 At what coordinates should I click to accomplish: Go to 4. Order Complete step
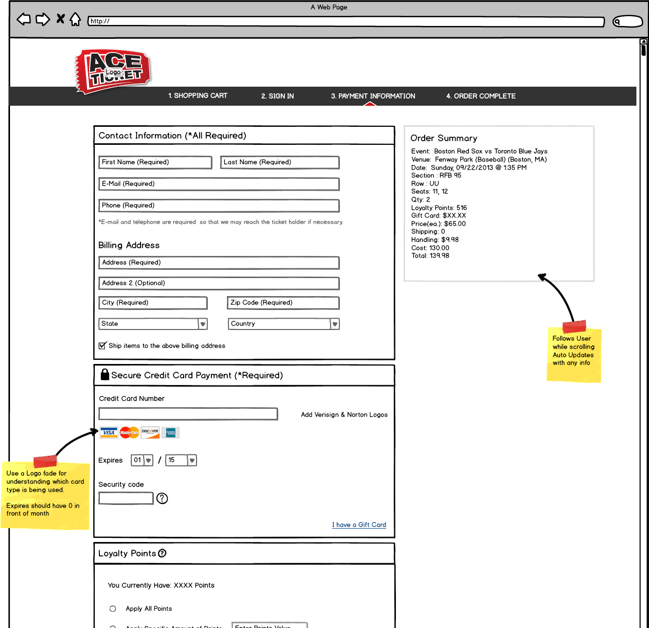point(481,96)
